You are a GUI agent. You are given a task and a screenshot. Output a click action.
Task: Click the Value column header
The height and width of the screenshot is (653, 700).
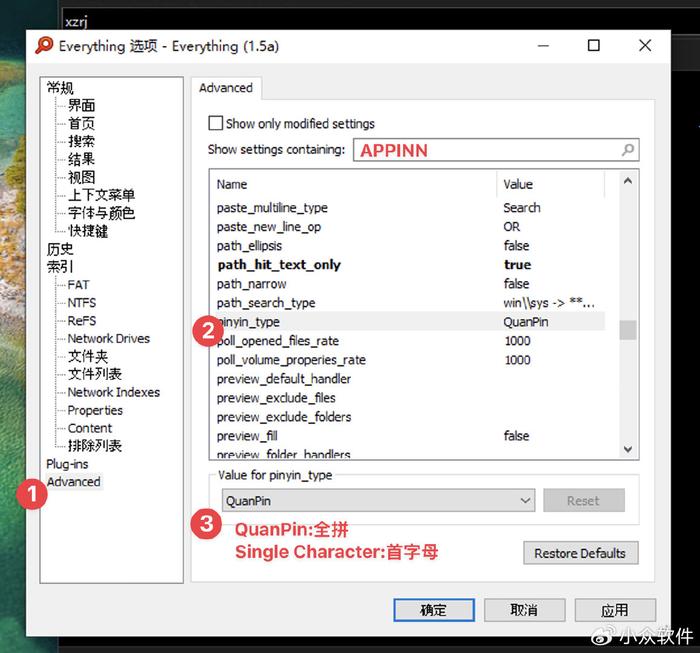click(x=550, y=184)
